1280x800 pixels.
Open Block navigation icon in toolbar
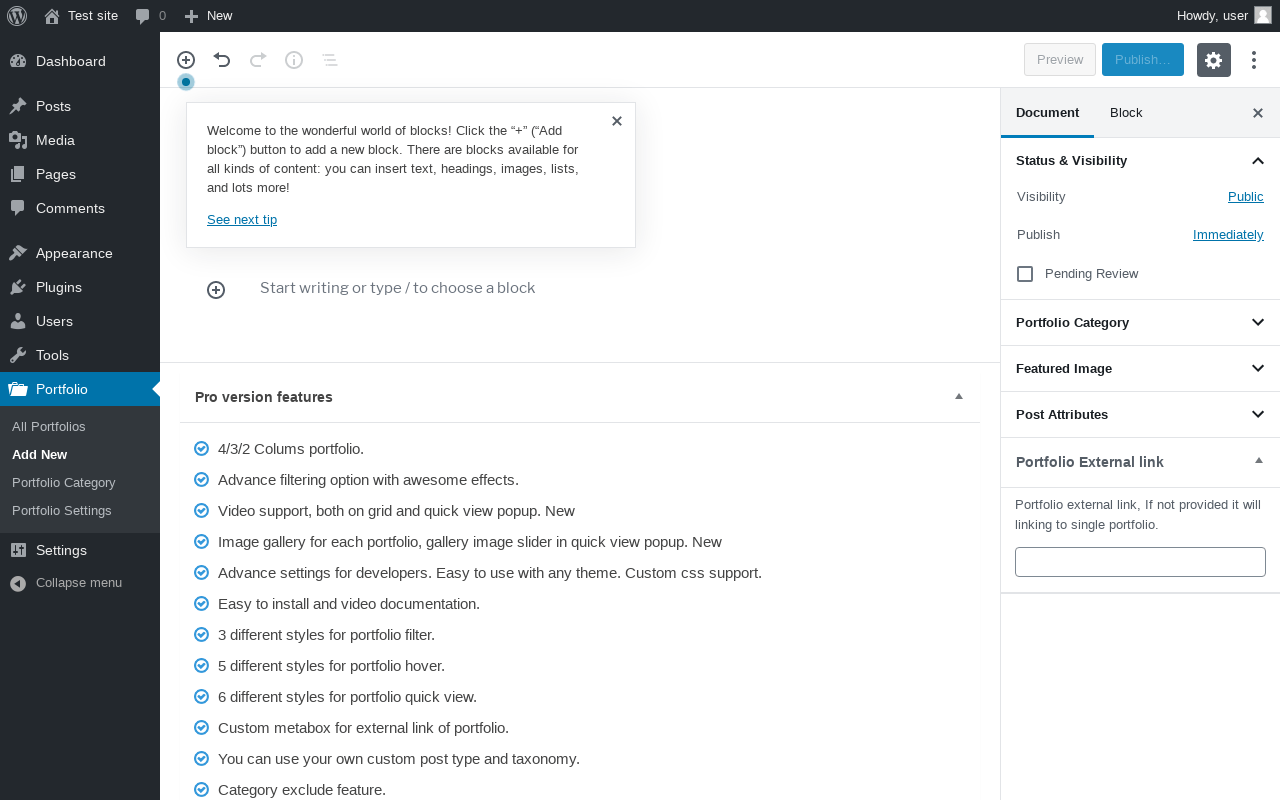[x=330, y=60]
